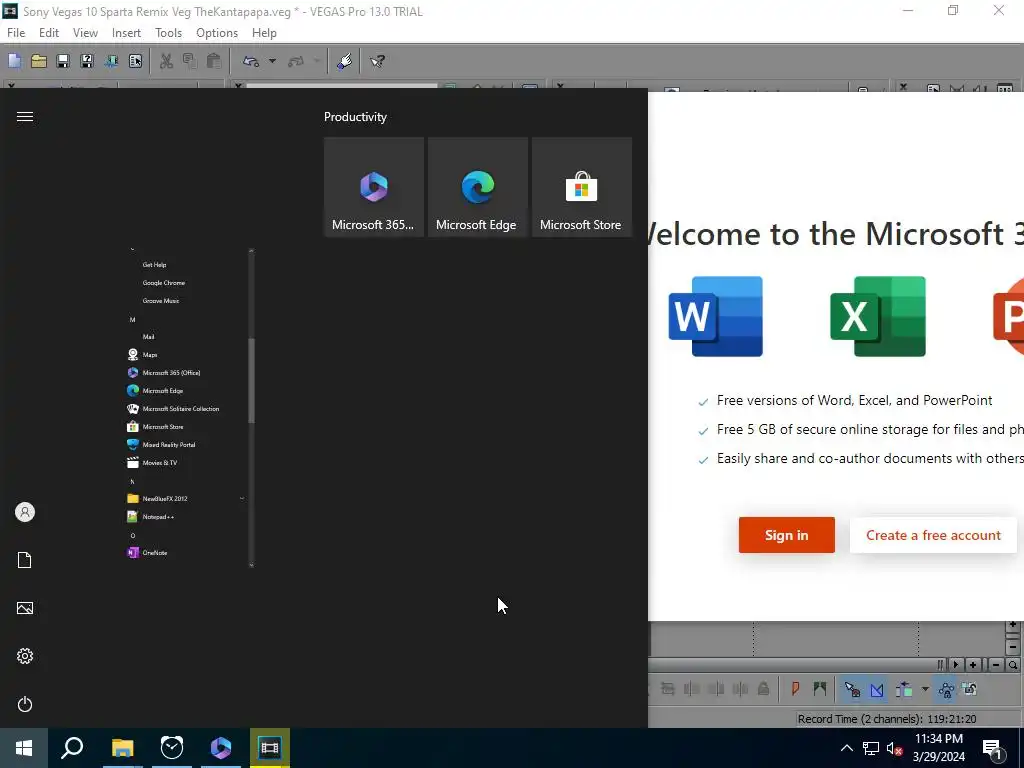1024x768 pixels.
Task: Open the Help menu
Action: coord(264,33)
